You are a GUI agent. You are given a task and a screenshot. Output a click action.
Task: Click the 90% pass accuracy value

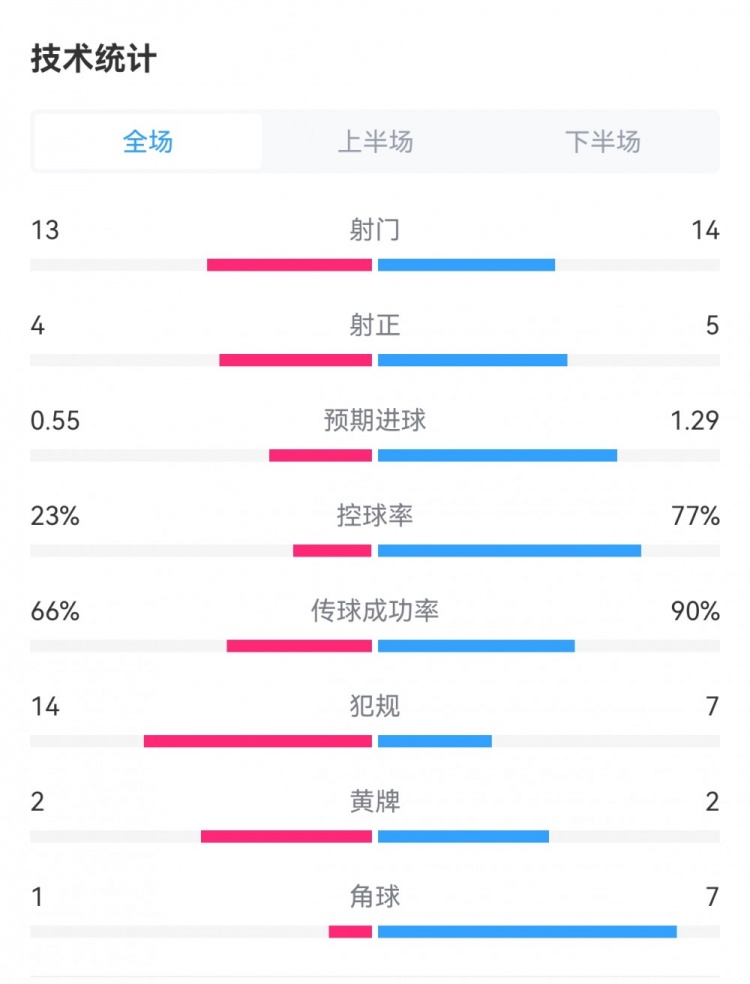[x=696, y=611]
